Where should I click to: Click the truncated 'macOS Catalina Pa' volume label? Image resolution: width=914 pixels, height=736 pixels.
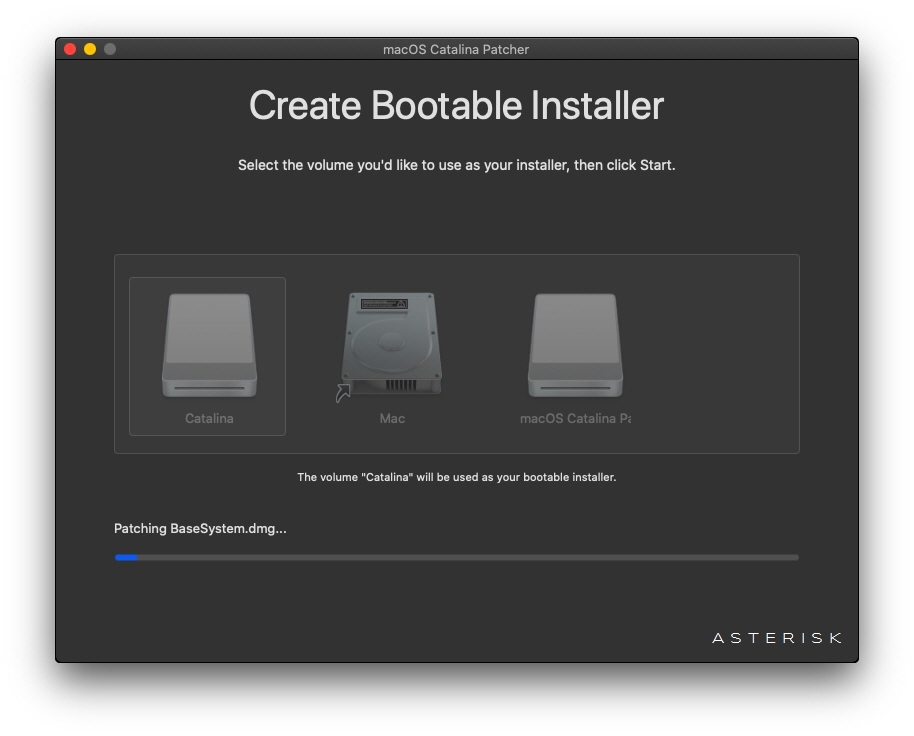[x=575, y=418]
